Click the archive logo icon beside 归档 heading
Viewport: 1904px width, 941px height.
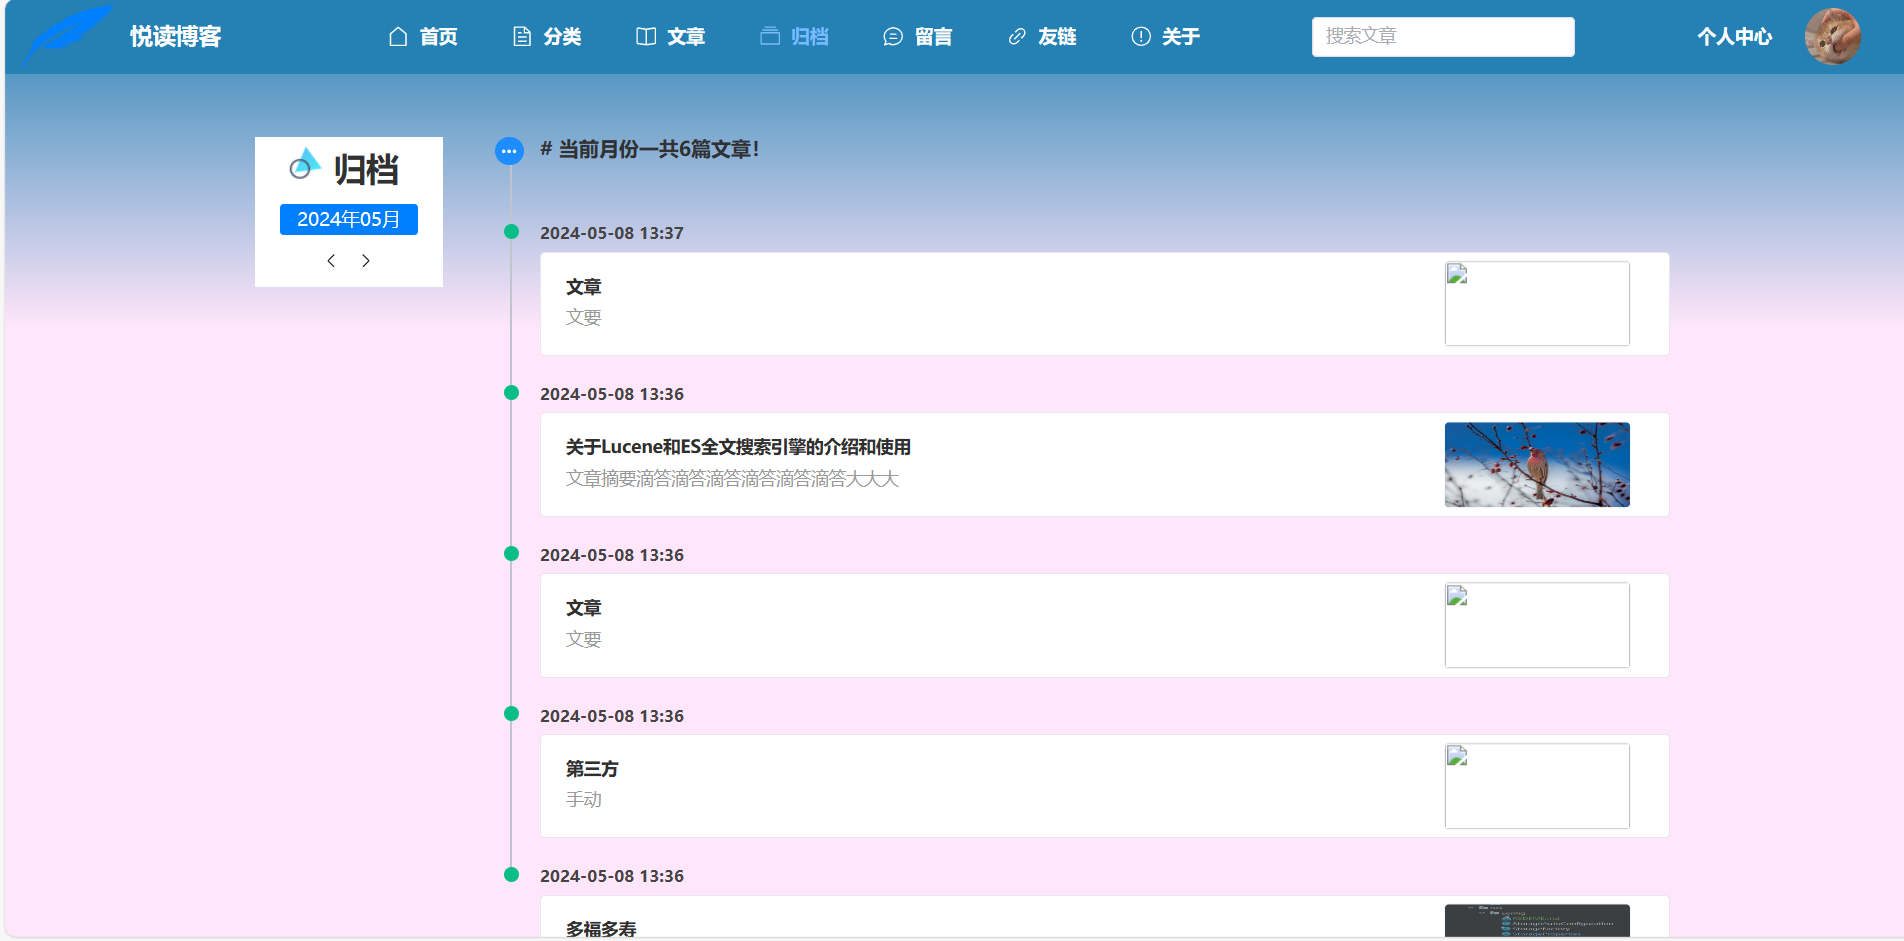pyautogui.click(x=305, y=165)
